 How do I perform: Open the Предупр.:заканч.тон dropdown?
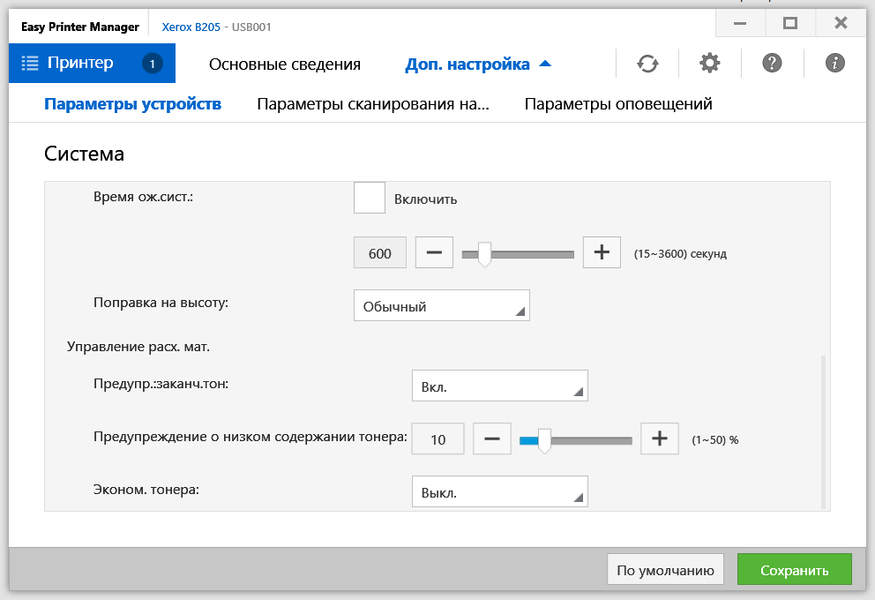pyautogui.click(x=499, y=386)
